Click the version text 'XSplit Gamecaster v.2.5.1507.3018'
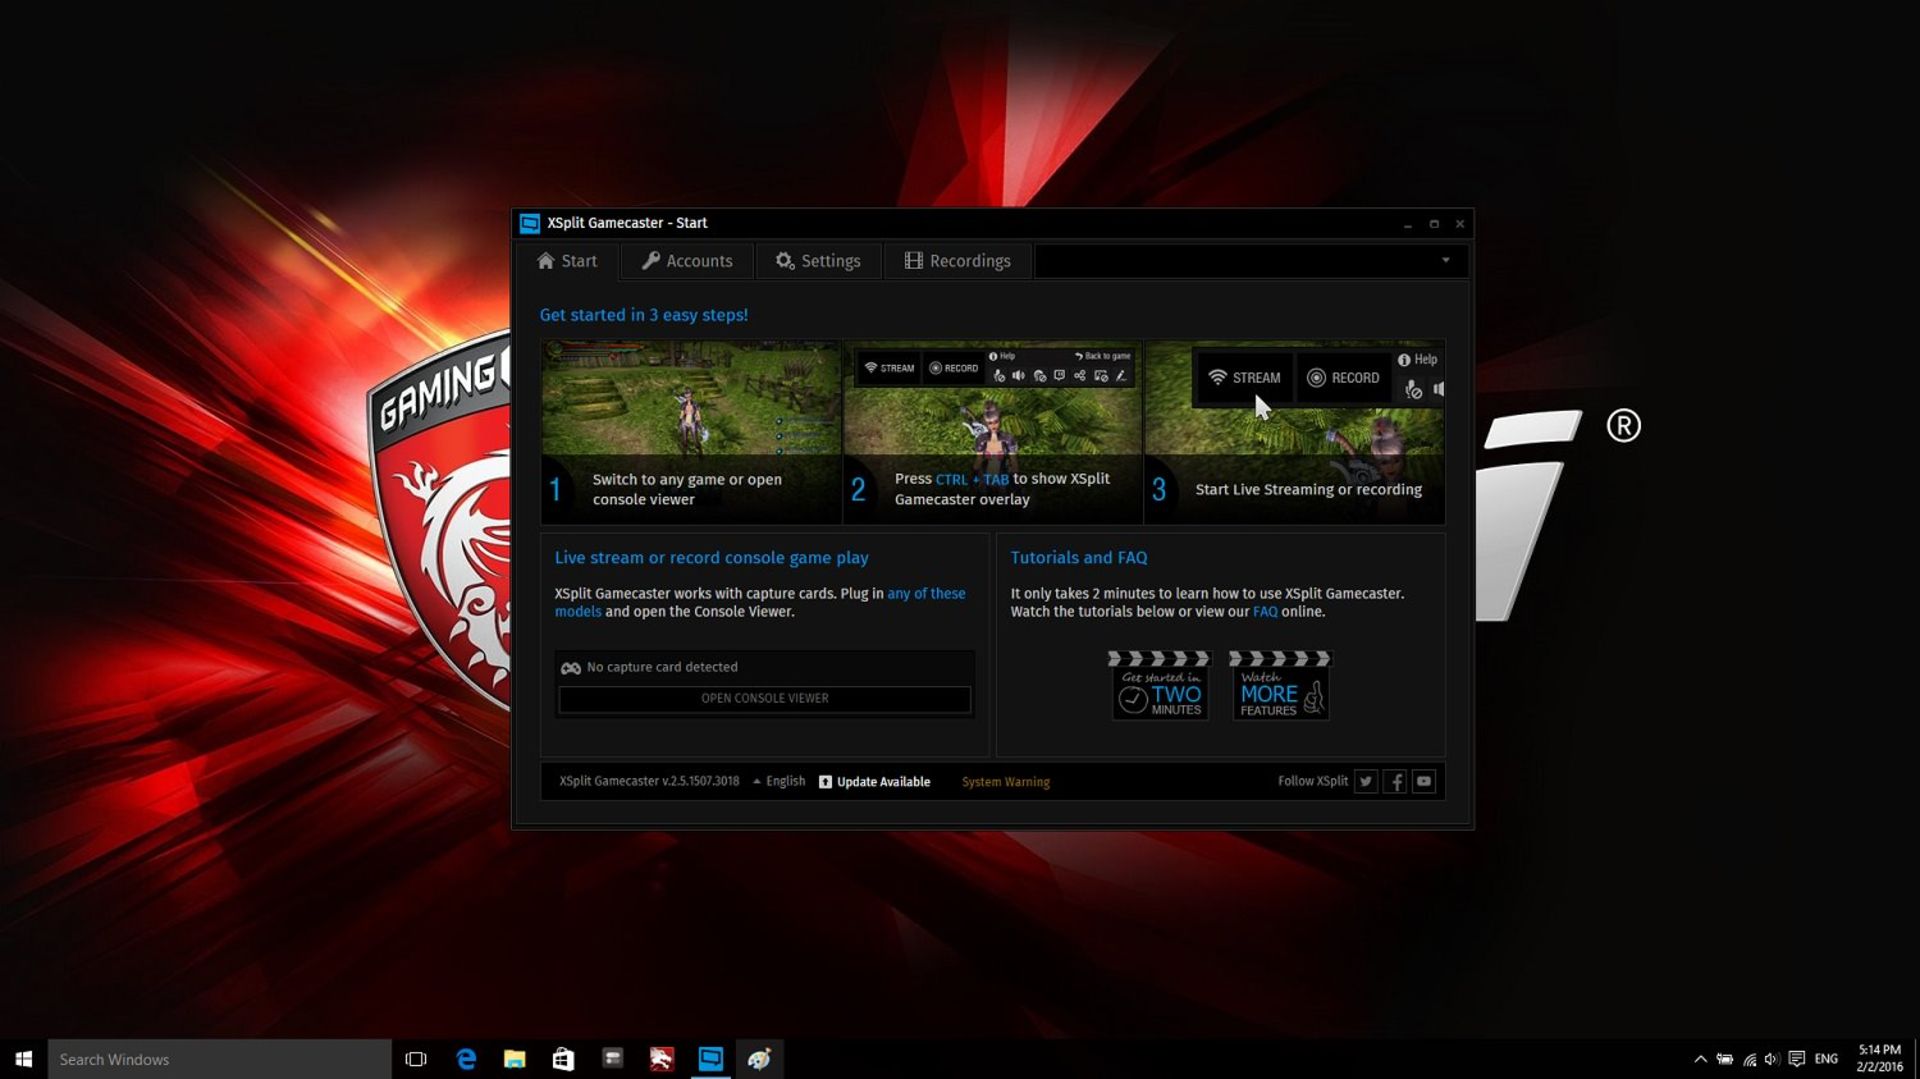Image resolution: width=1920 pixels, height=1079 pixels. coord(649,782)
